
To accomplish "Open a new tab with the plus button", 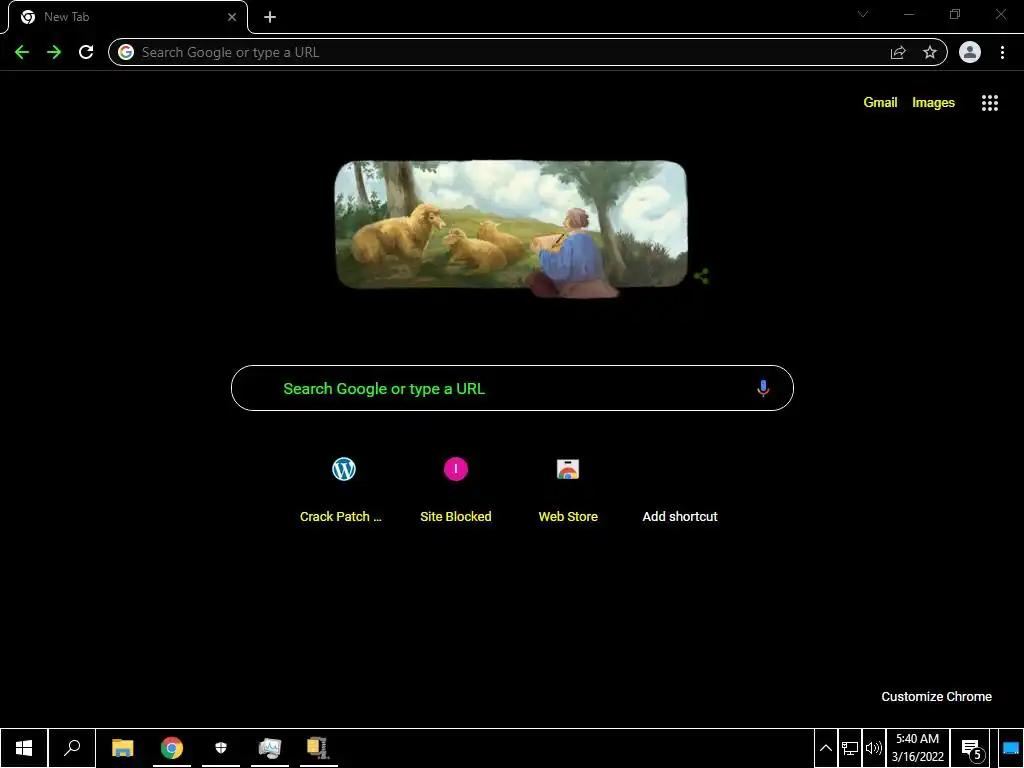I will [x=270, y=17].
